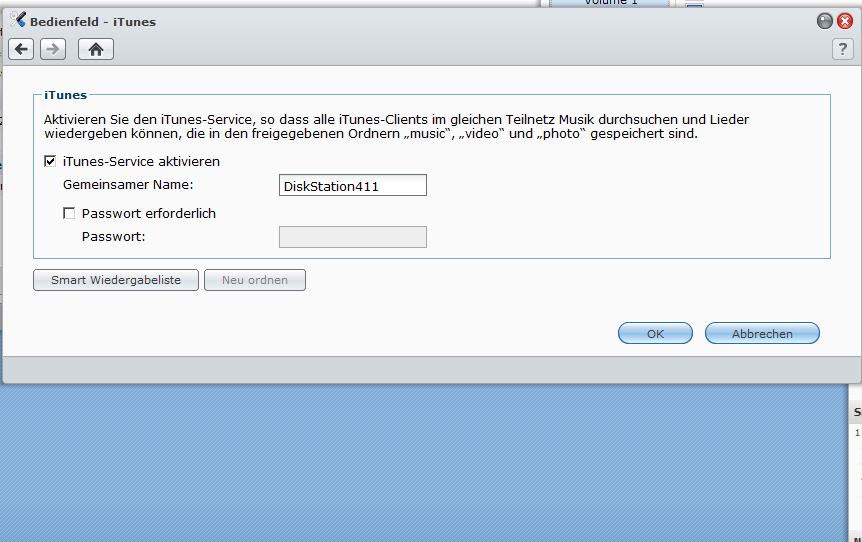Click the 'Bedienfeld - iTunes' window title

click(x=93, y=22)
